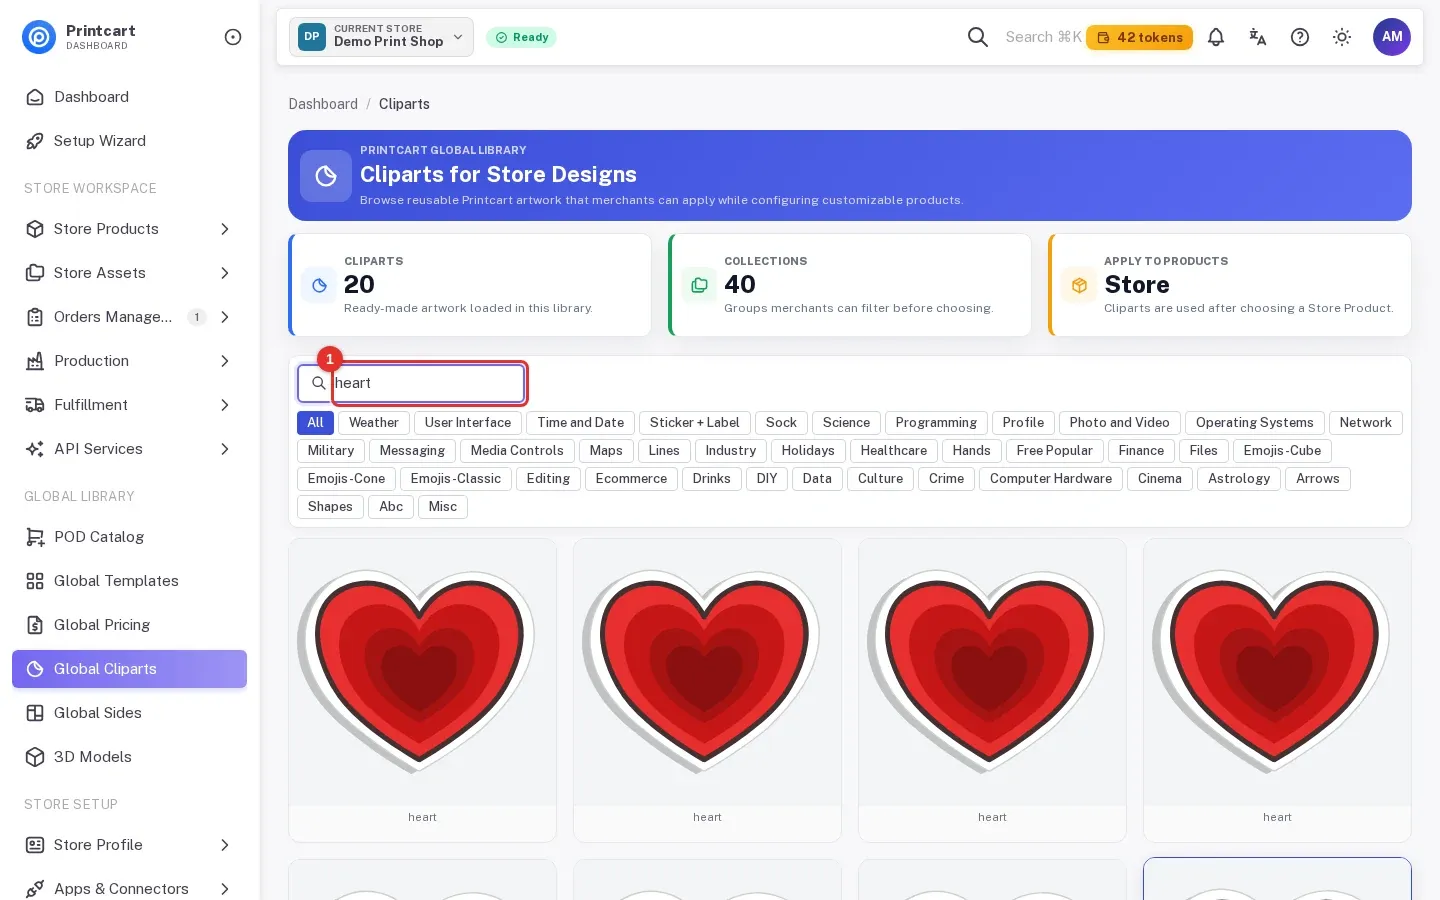Open POD Catalog in the sidebar

pyautogui.click(x=129, y=537)
